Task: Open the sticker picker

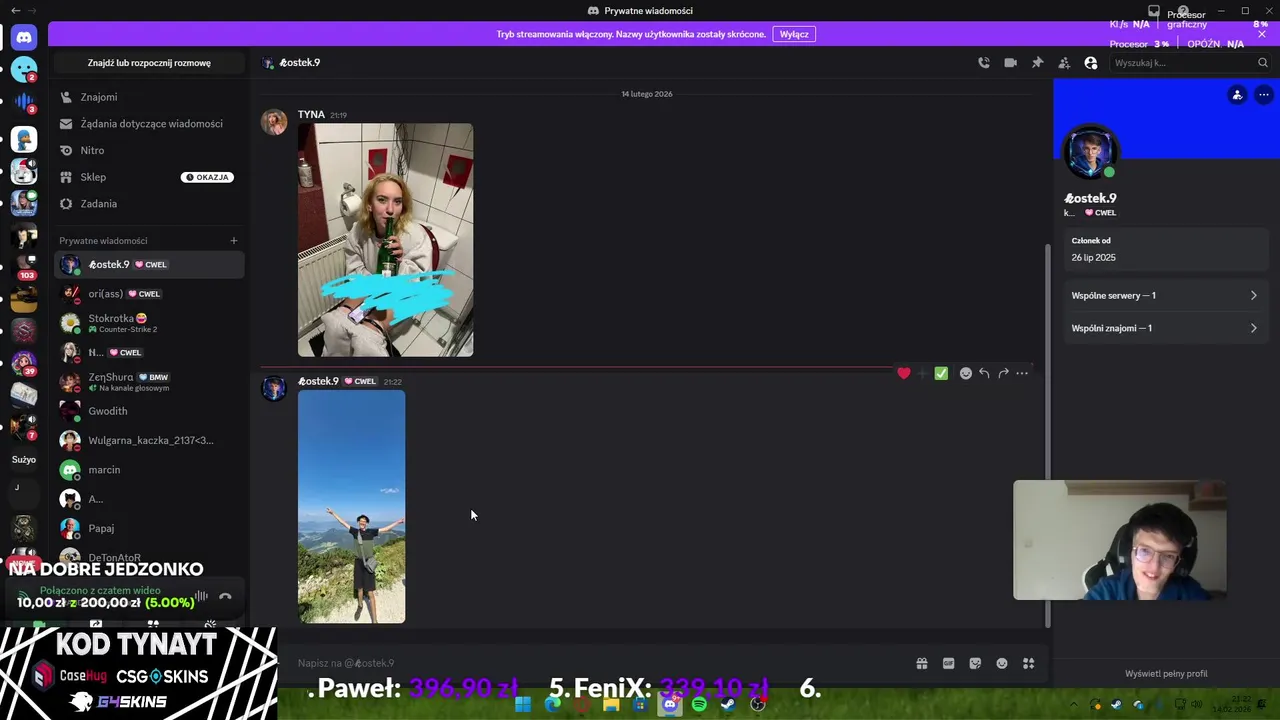Action: (975, 663)
